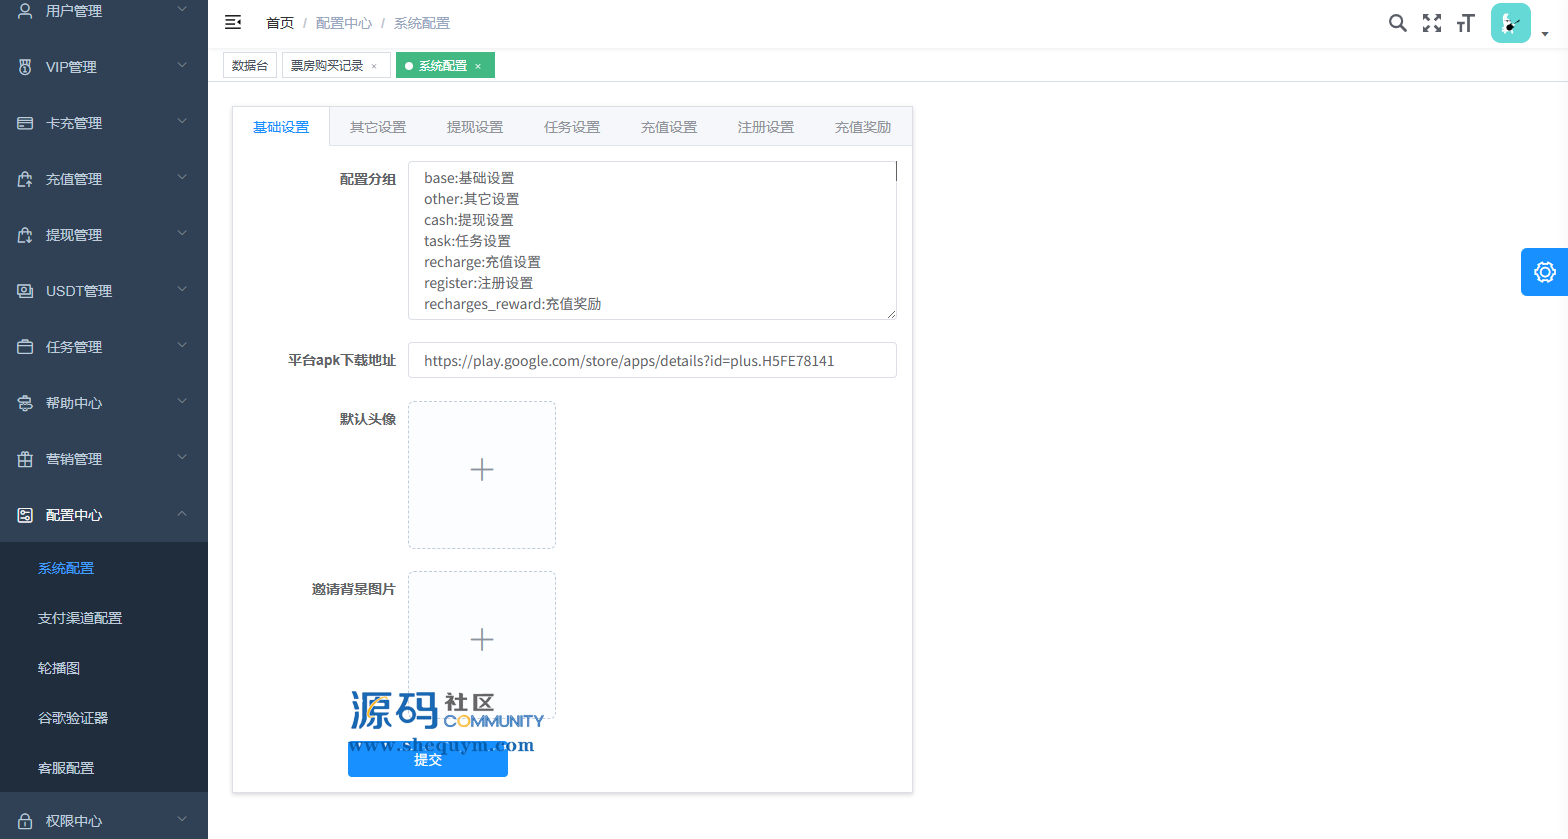Toggle fullscreen with the expand icon
1568x839 pixels.
(x=1432, y=23)
